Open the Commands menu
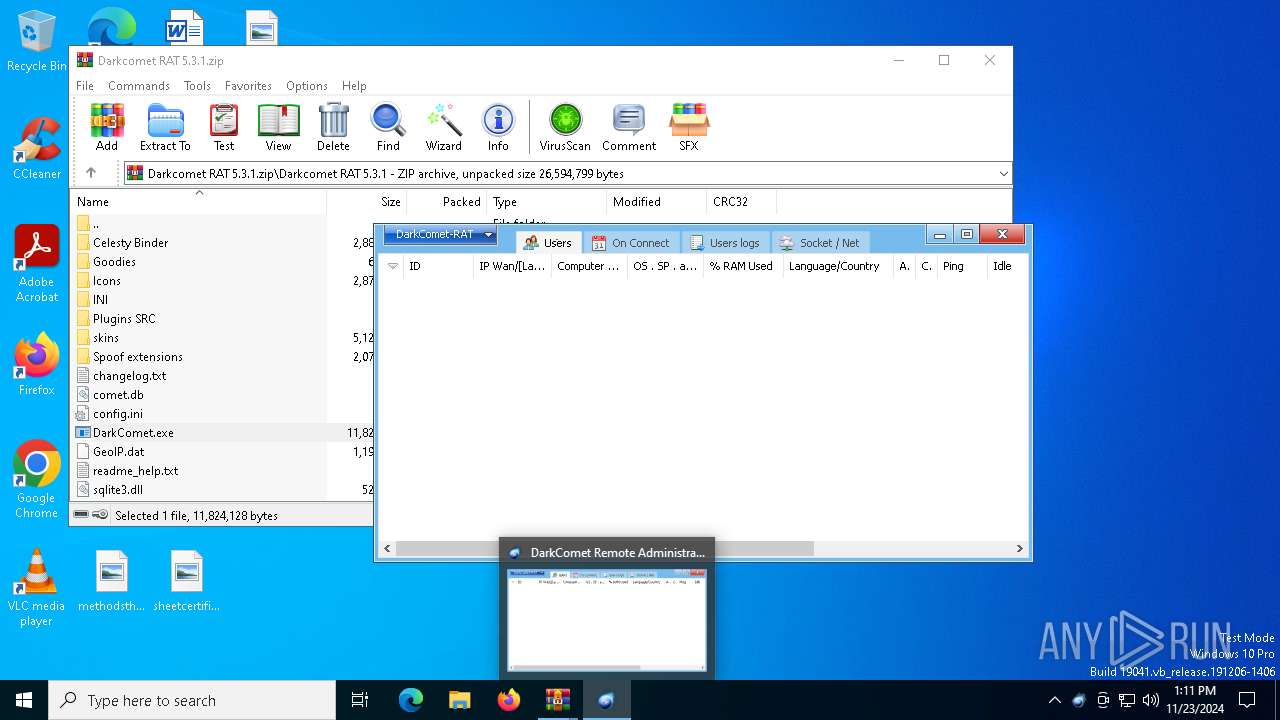This screenshot has height=720, width=1280. [x=139, y=86]
